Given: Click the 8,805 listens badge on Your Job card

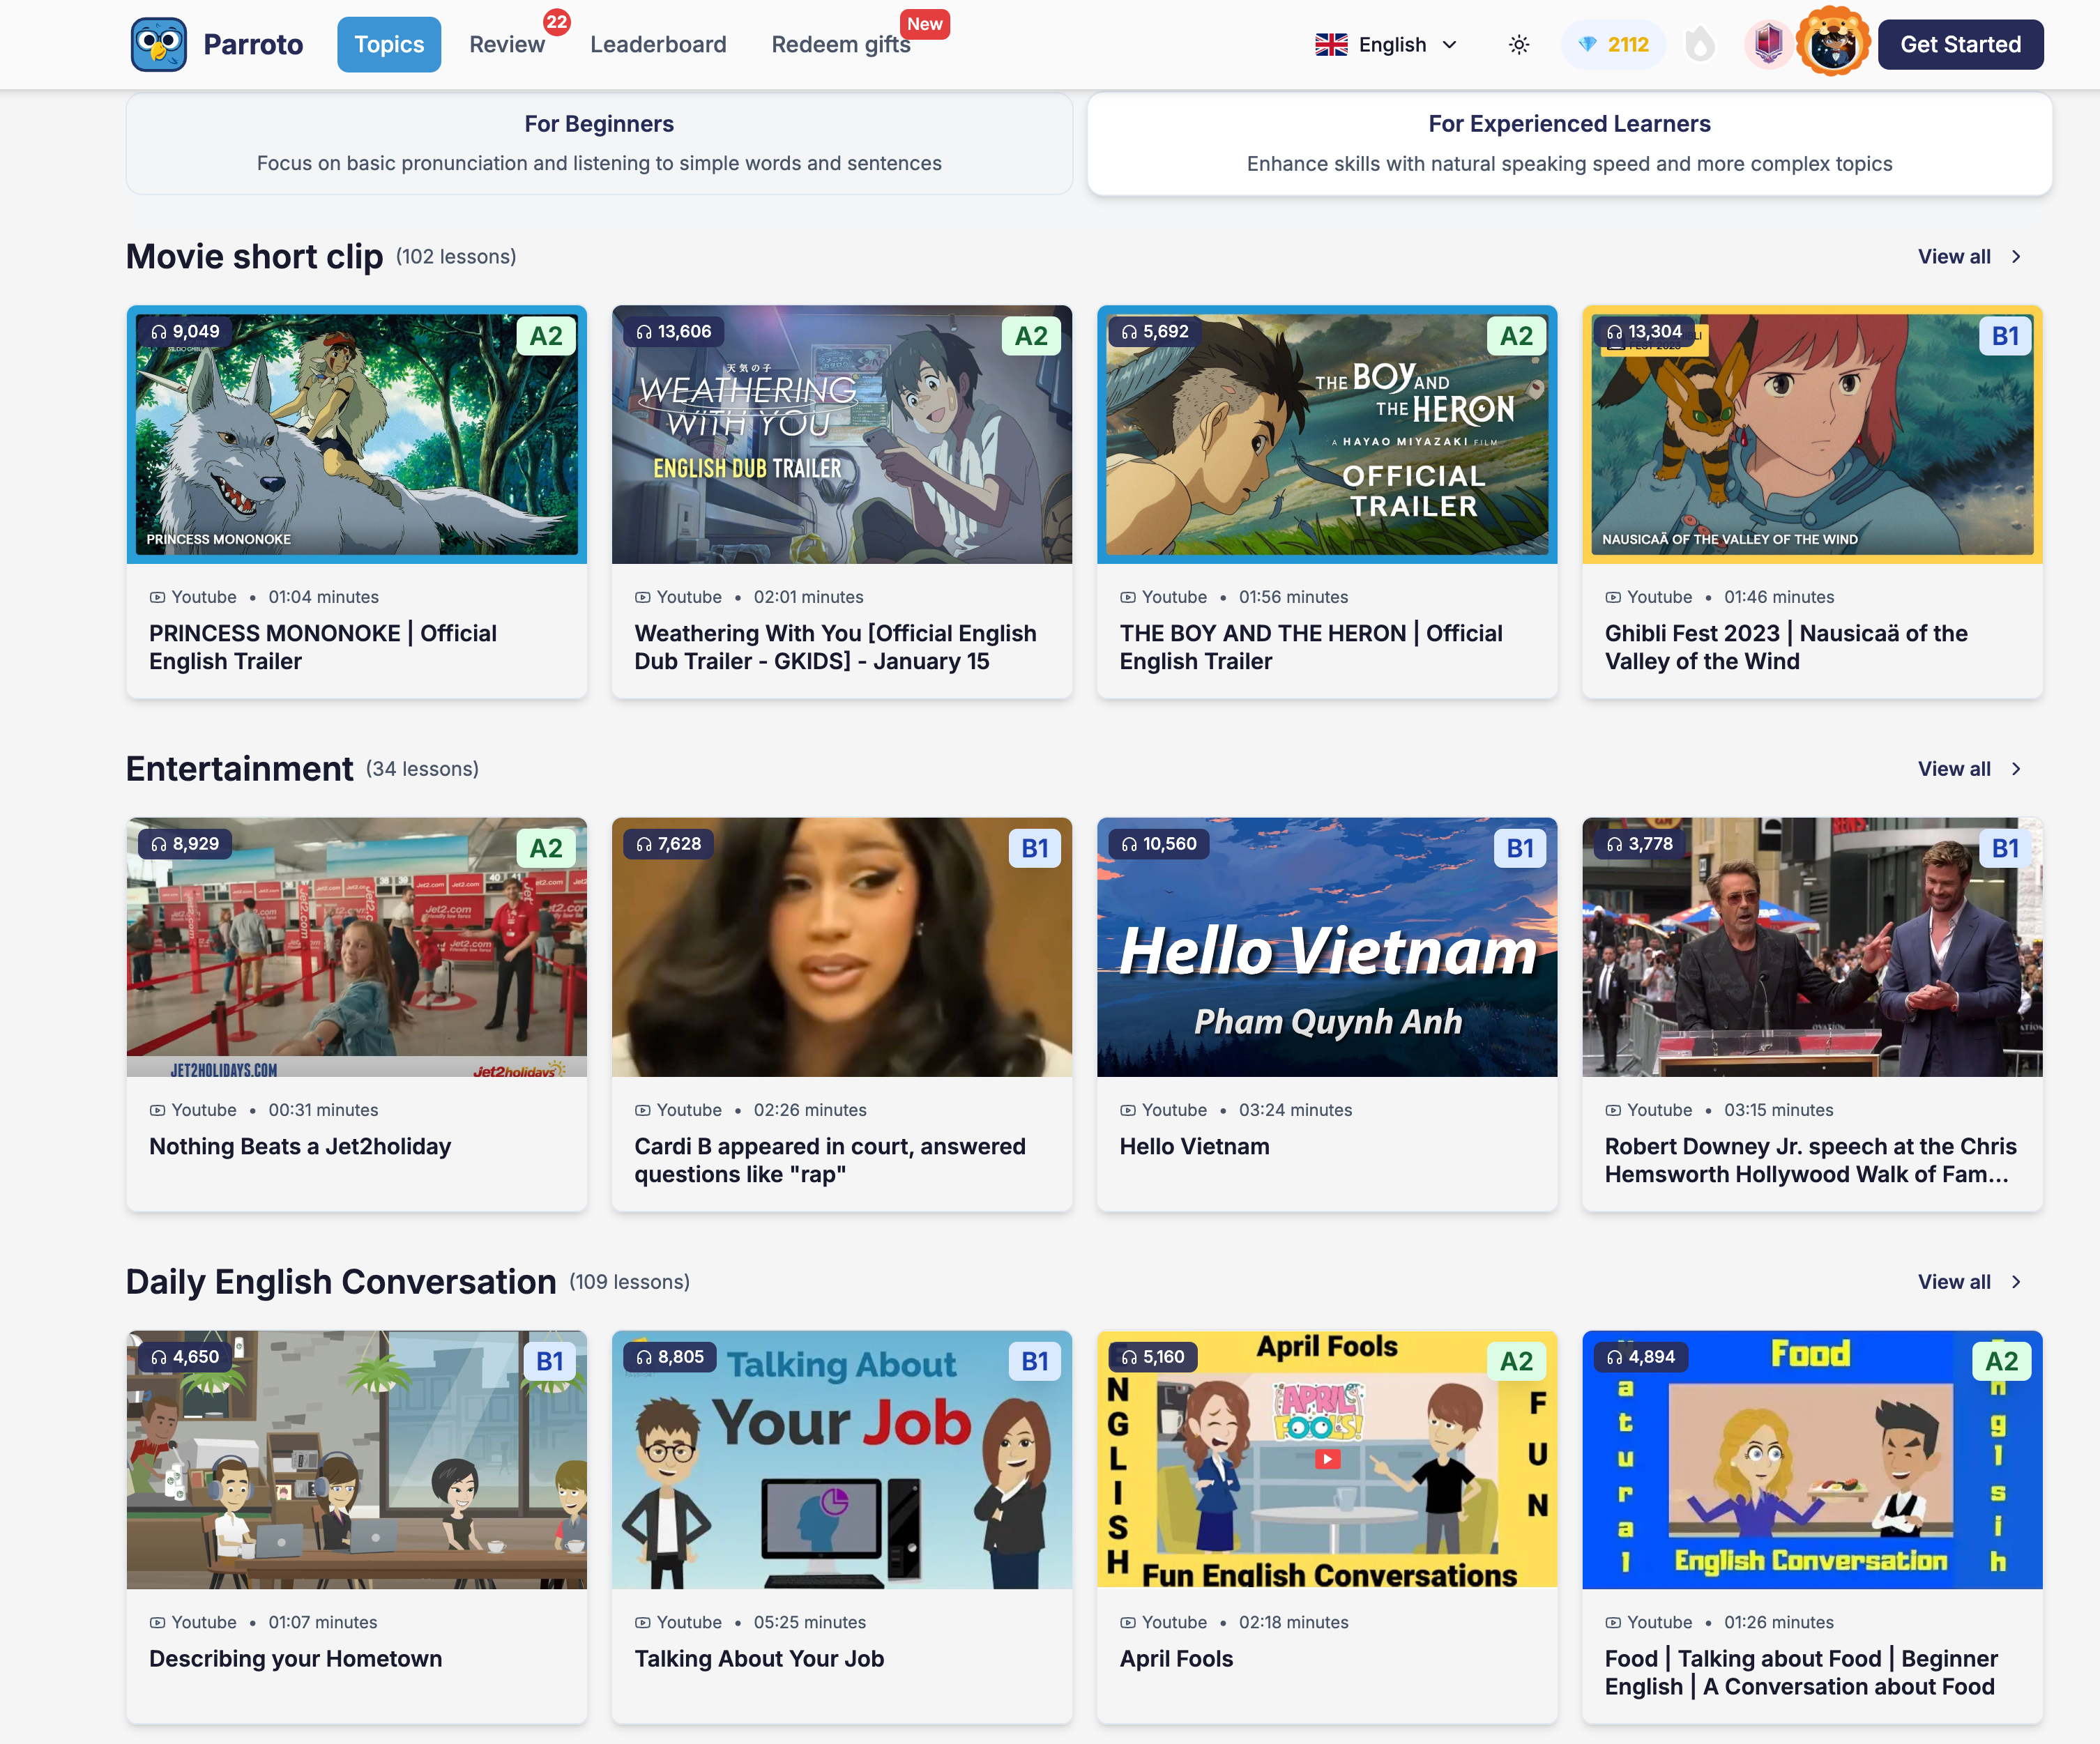Looking at the screenshot, I should coord(670,1357).
